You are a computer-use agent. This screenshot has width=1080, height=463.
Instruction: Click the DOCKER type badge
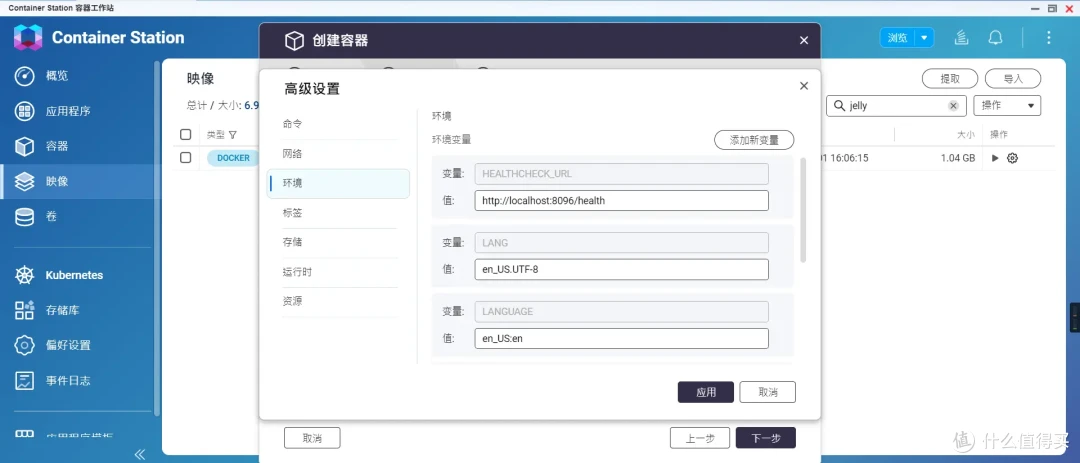click(x=233, y=158)
